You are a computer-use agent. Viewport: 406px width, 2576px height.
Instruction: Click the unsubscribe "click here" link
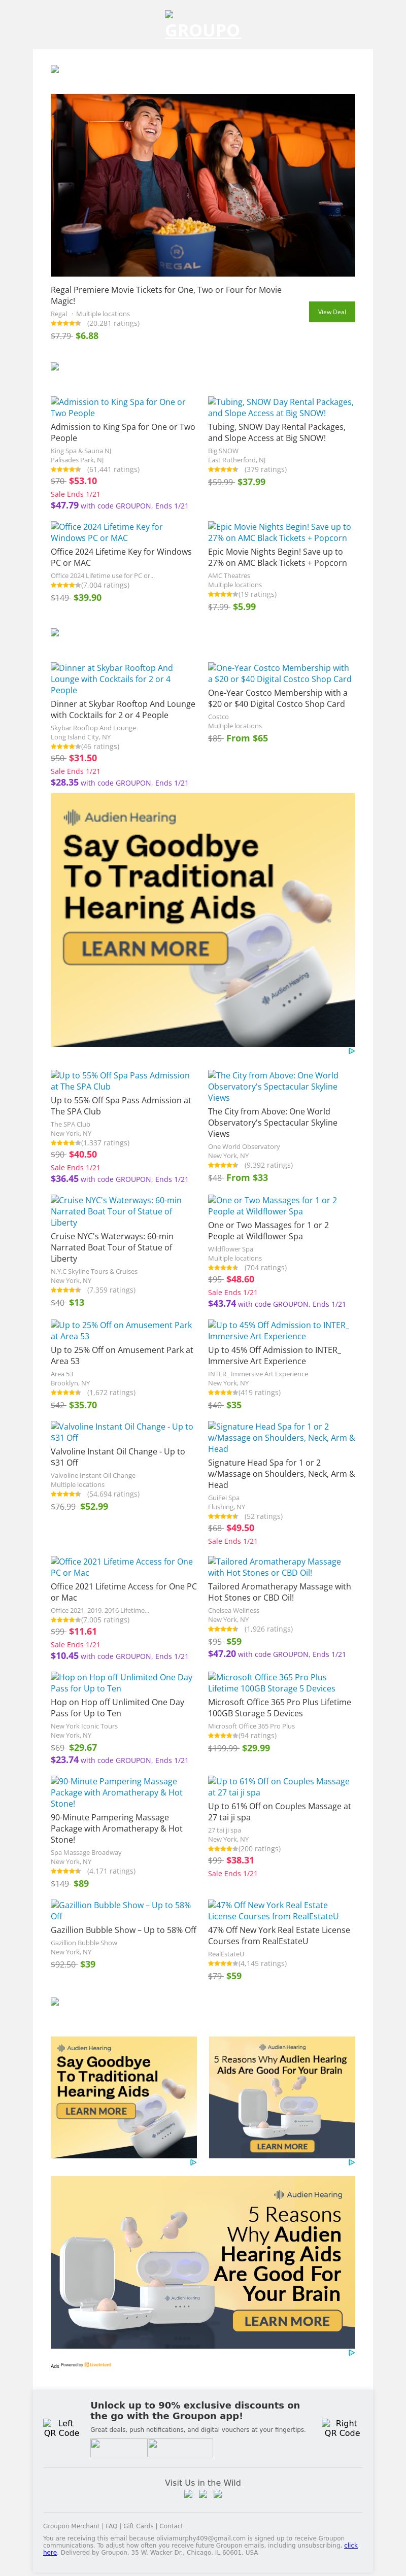(350, 2545)
